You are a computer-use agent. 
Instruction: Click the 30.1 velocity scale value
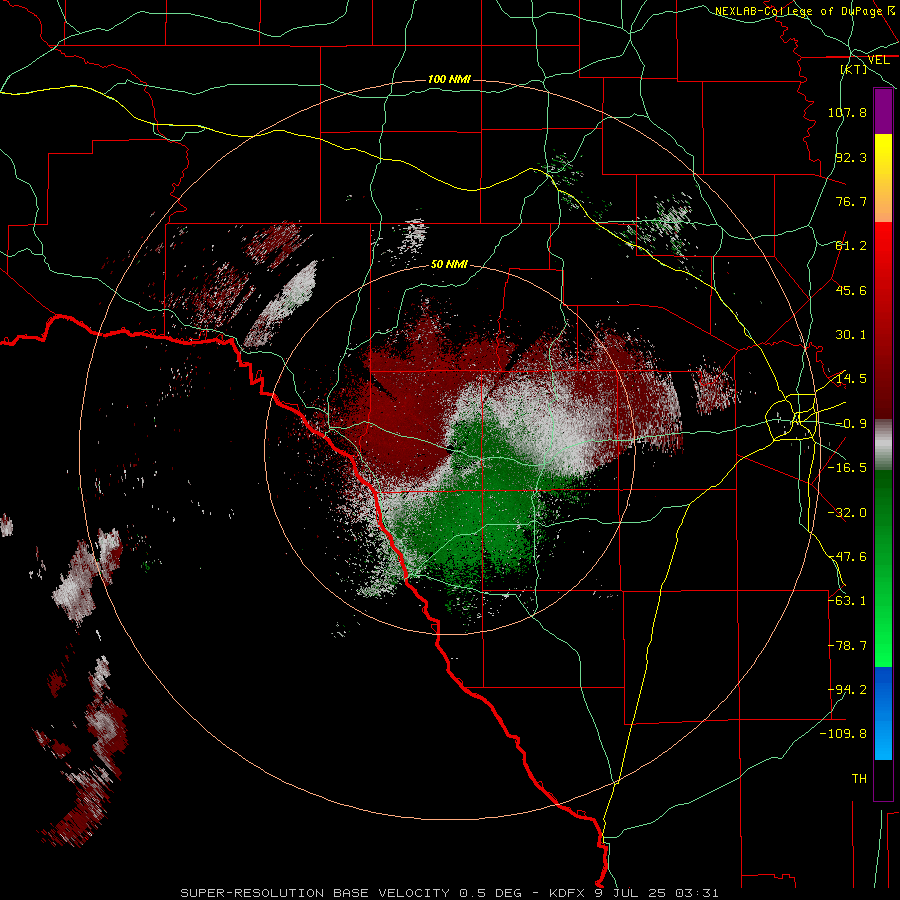pyautogui.click(x=851, y=335)
